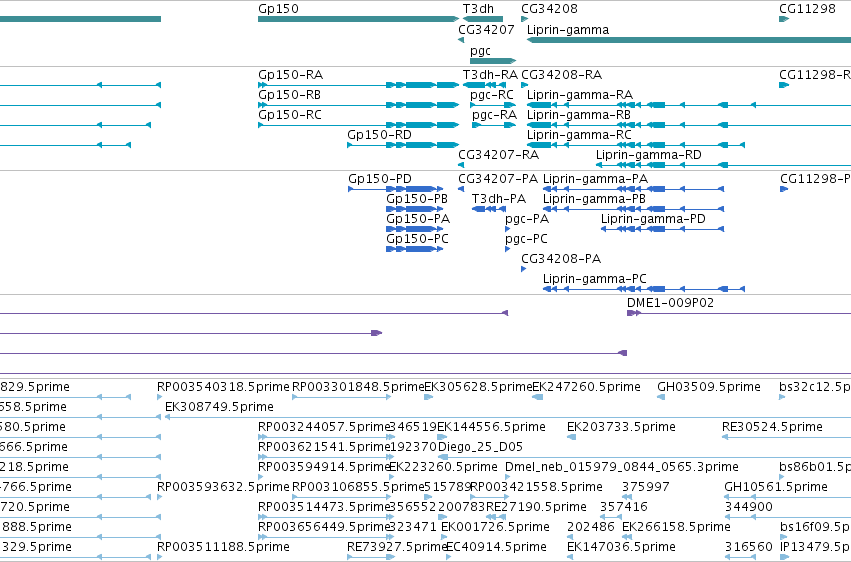Select the pgc gene label
The height and width of the screenshot is (562, 851).
point(480,51)
